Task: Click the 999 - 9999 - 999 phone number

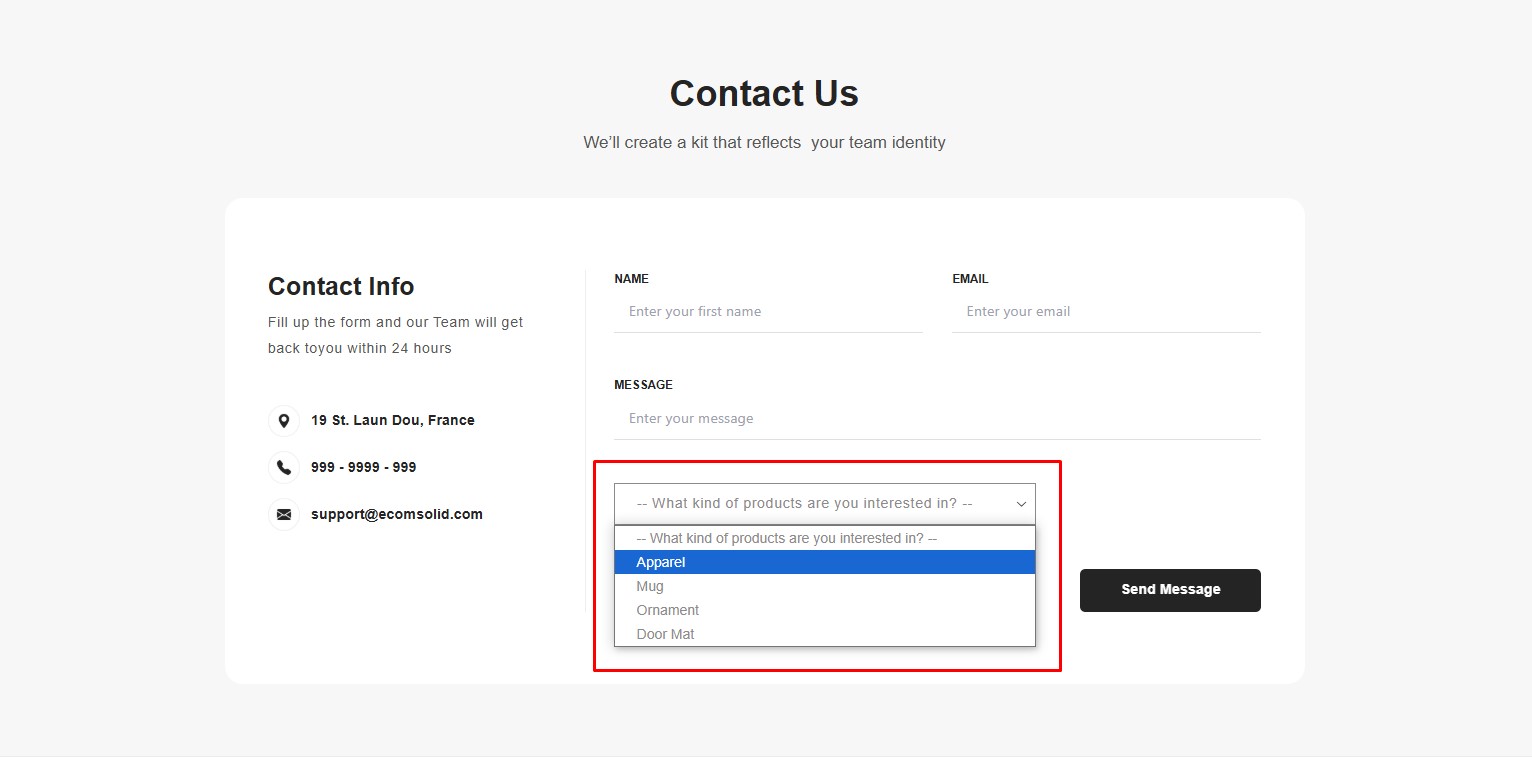Action: [x=363, y=467]
